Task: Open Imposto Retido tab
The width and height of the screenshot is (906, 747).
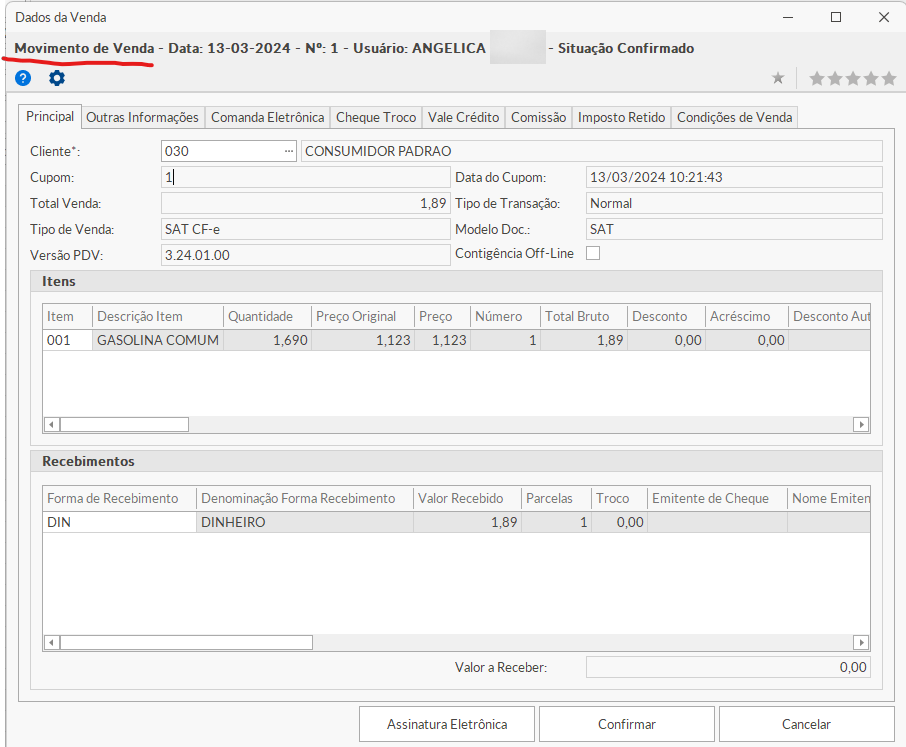Action: (x=622, y=117)
